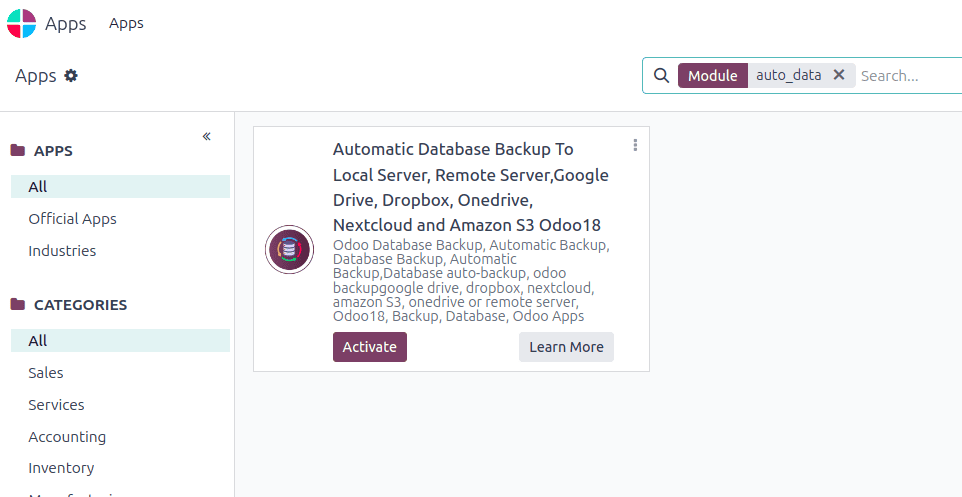Click the search magnifier icon
962x497 pixels.
[661, 76]
